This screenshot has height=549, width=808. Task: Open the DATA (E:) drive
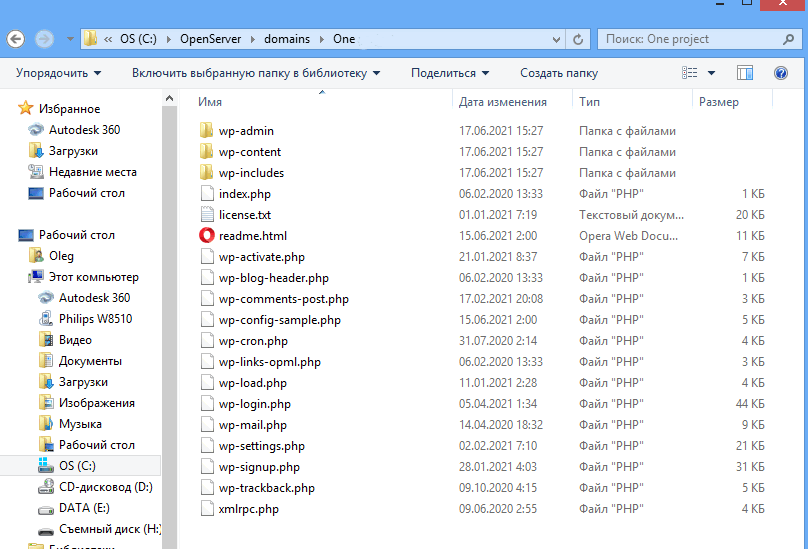tap(84, 508)
